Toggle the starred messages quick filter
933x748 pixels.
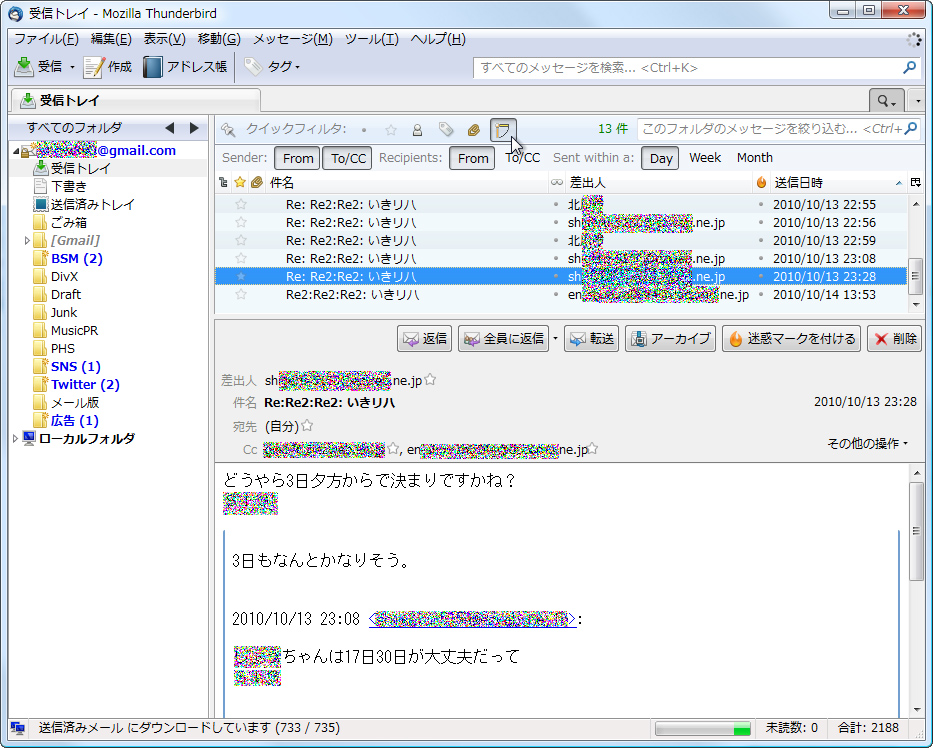(x=389, y=130)
